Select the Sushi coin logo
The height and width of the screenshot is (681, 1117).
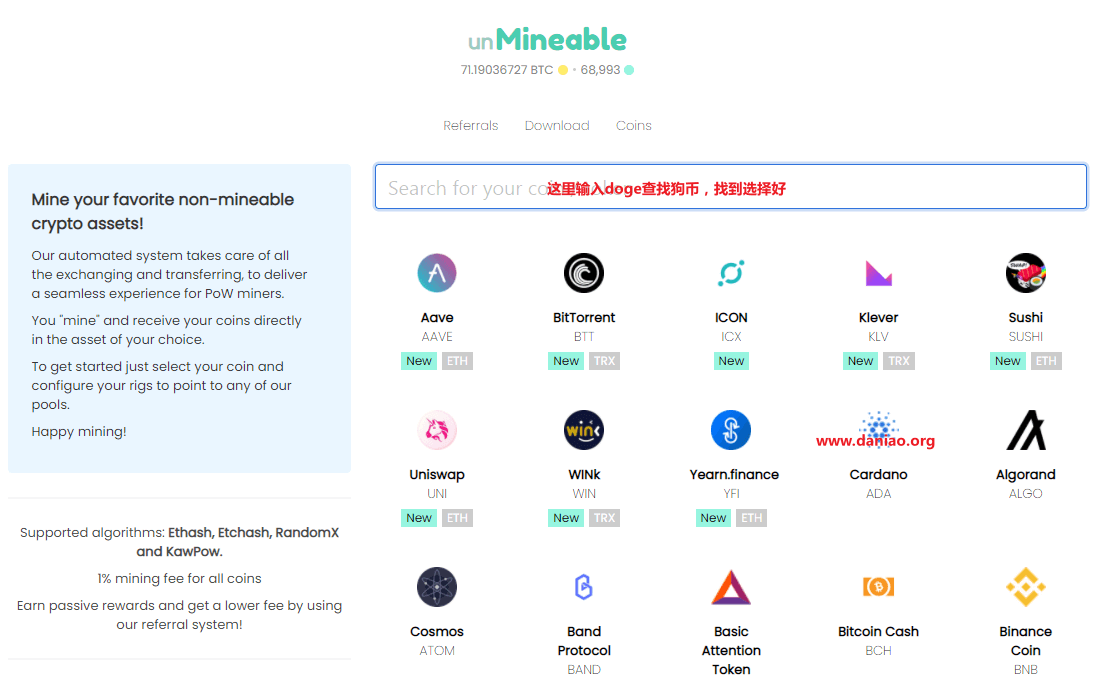click(1025, 273)
